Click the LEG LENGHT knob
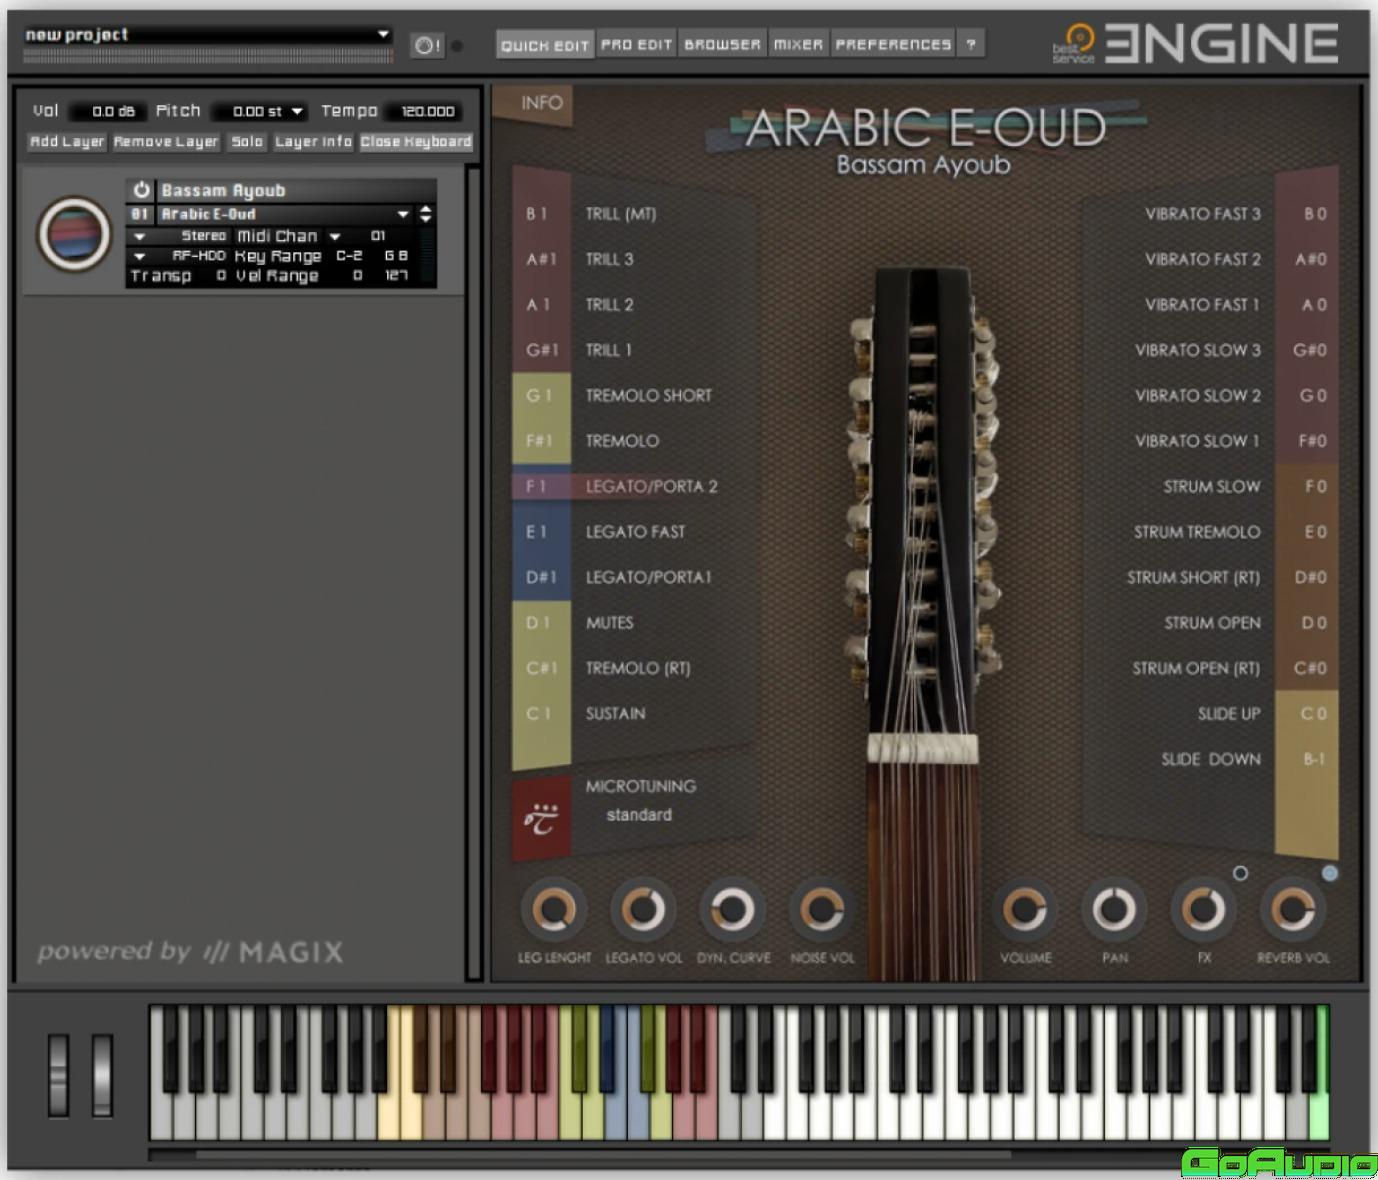Viewport: 1378px width, 1180px height. (x=554, y=910)
